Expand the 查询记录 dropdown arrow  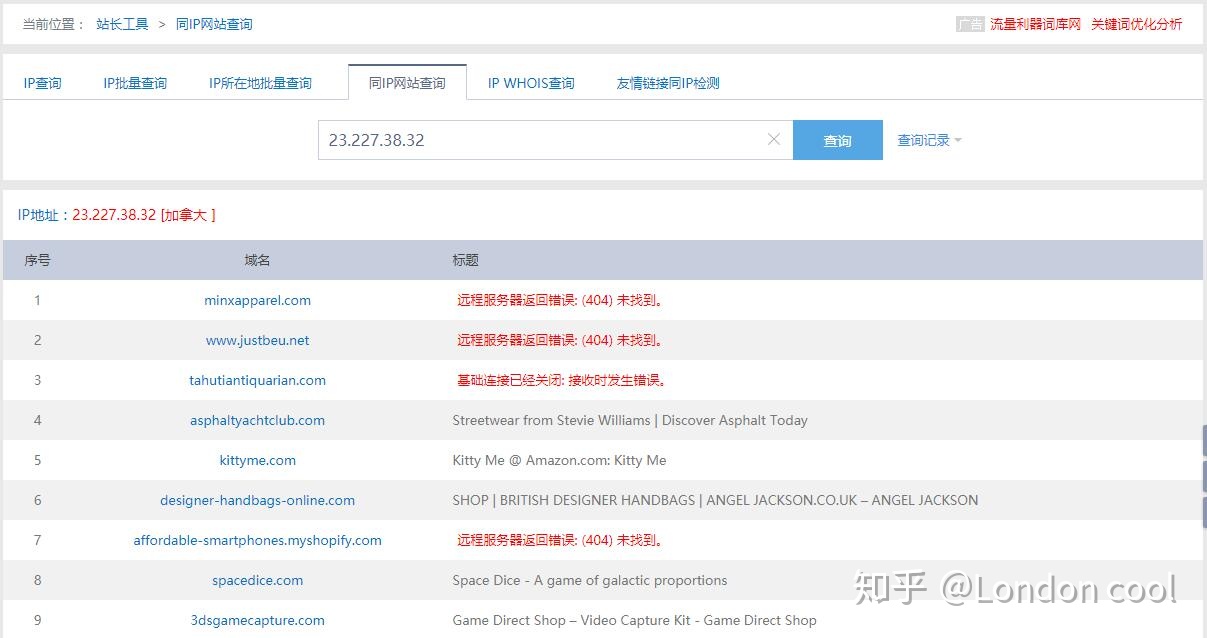[x=958, y=141]
